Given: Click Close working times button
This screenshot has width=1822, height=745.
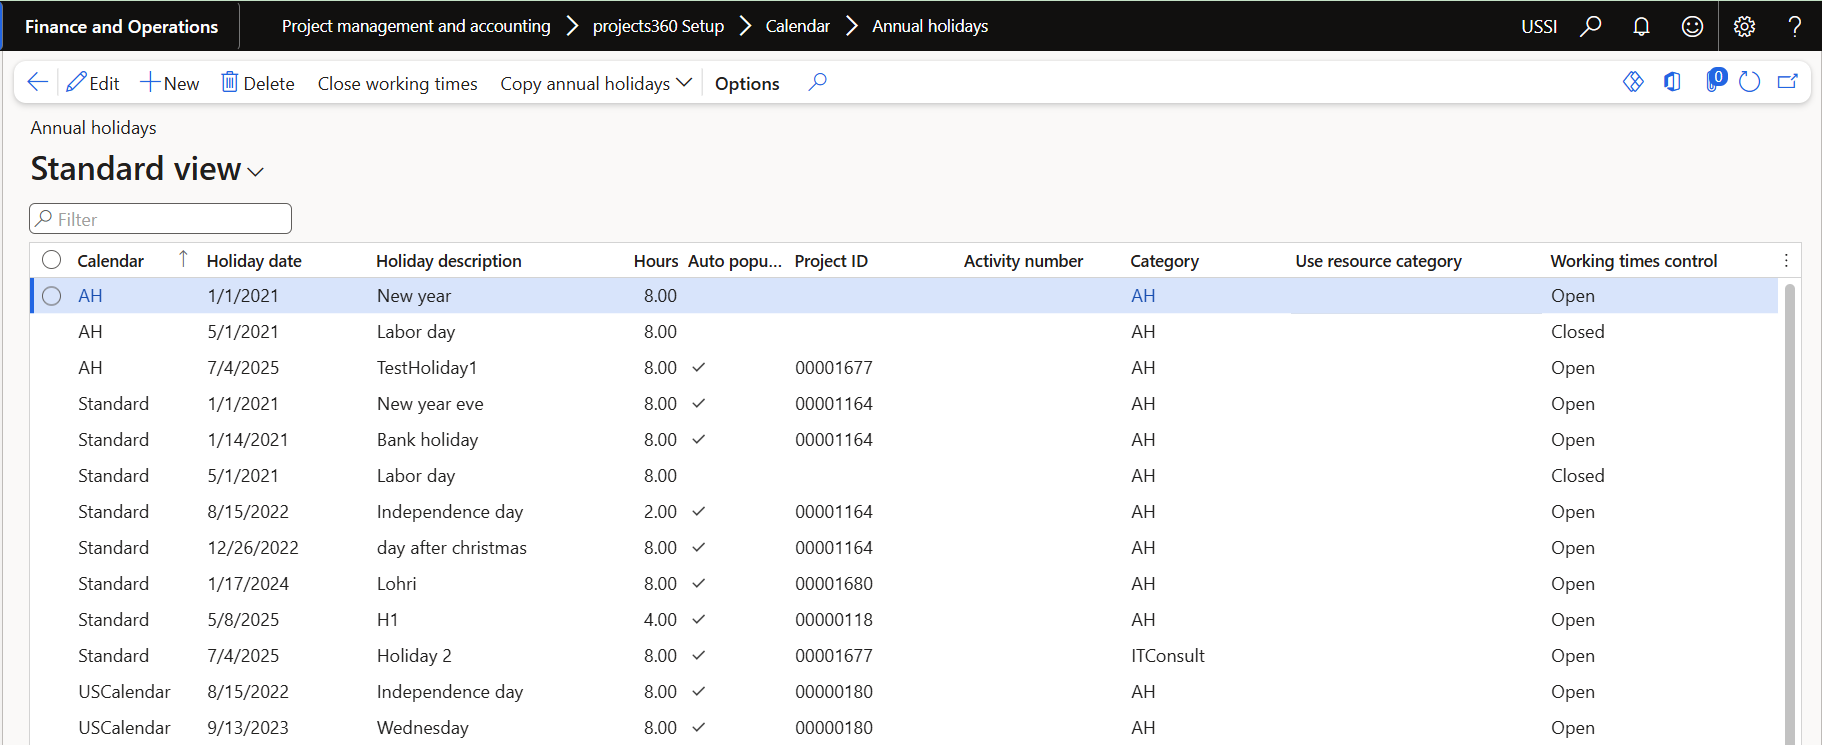Looking at the screenshot, I should [397, 84].
